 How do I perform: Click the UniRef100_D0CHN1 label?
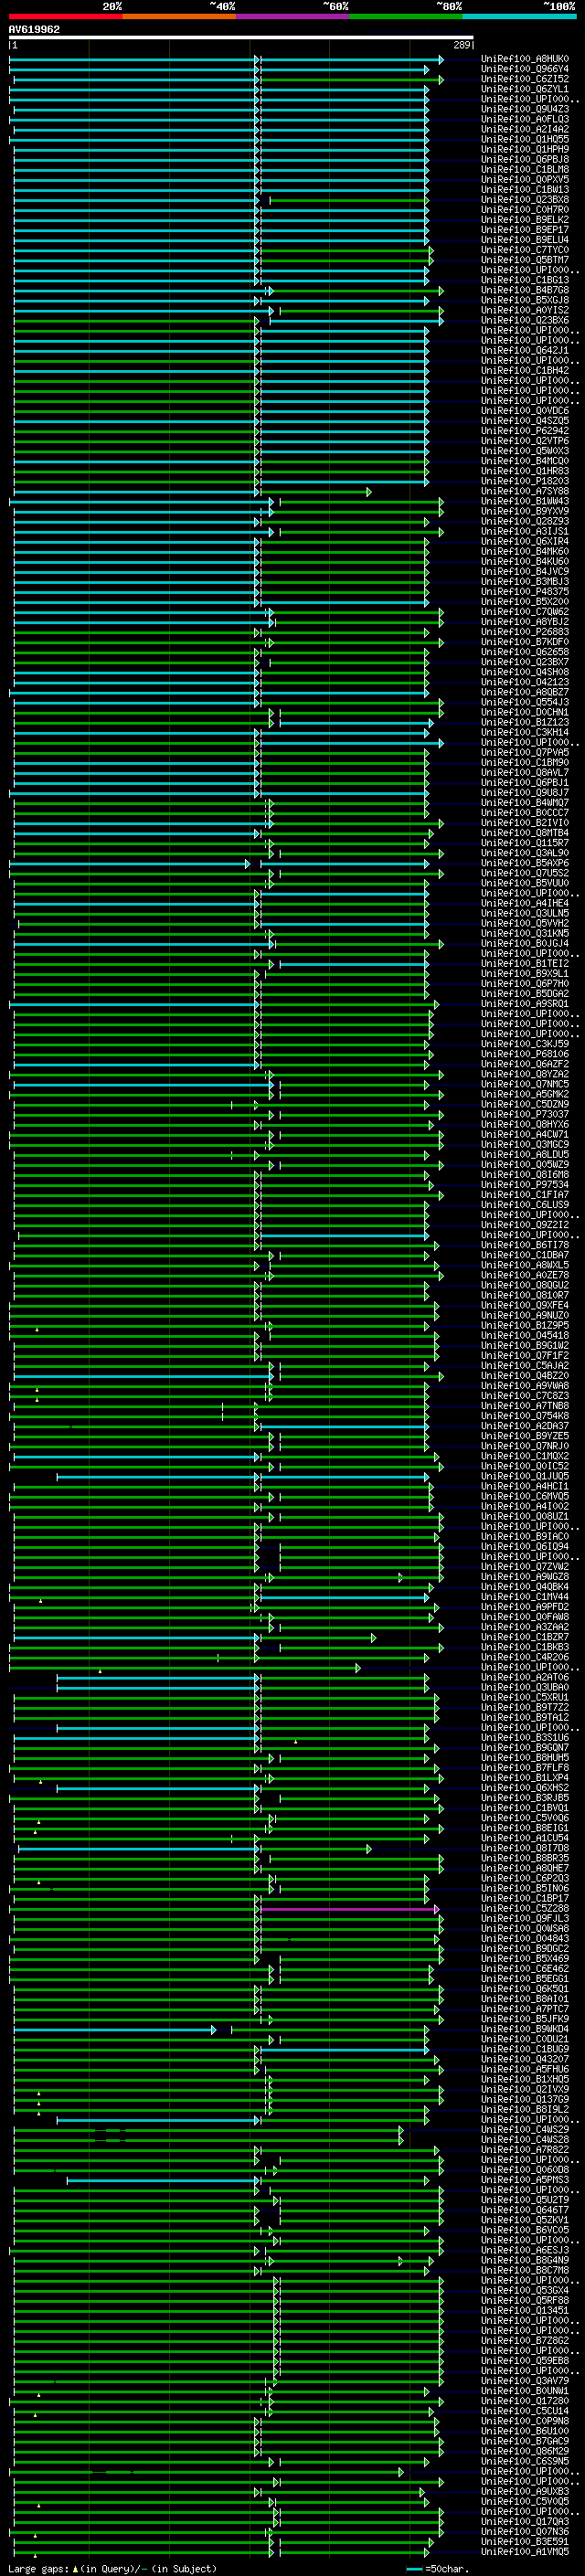[525, 712]
